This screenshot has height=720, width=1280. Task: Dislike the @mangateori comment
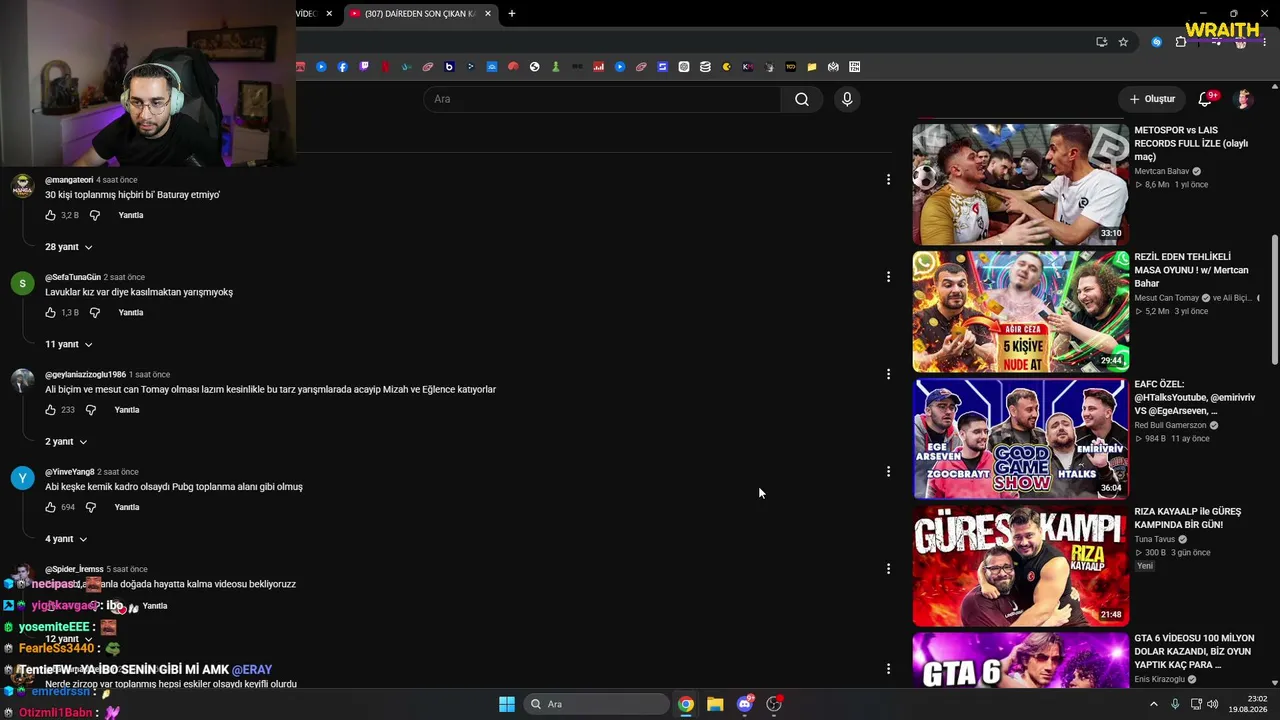click(95, 215)
